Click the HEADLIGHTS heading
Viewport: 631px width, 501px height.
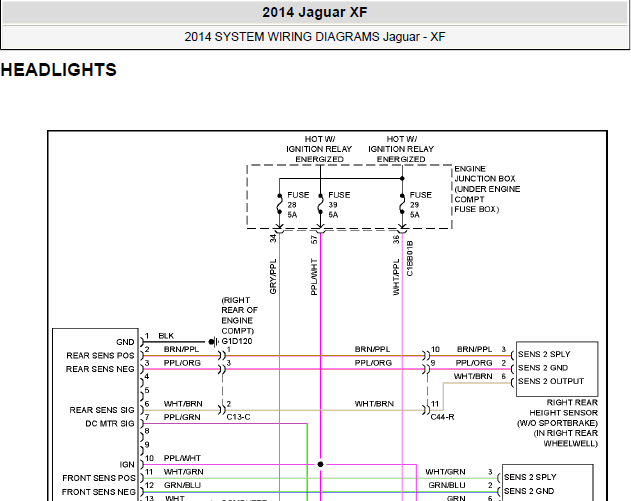point(59,70)
